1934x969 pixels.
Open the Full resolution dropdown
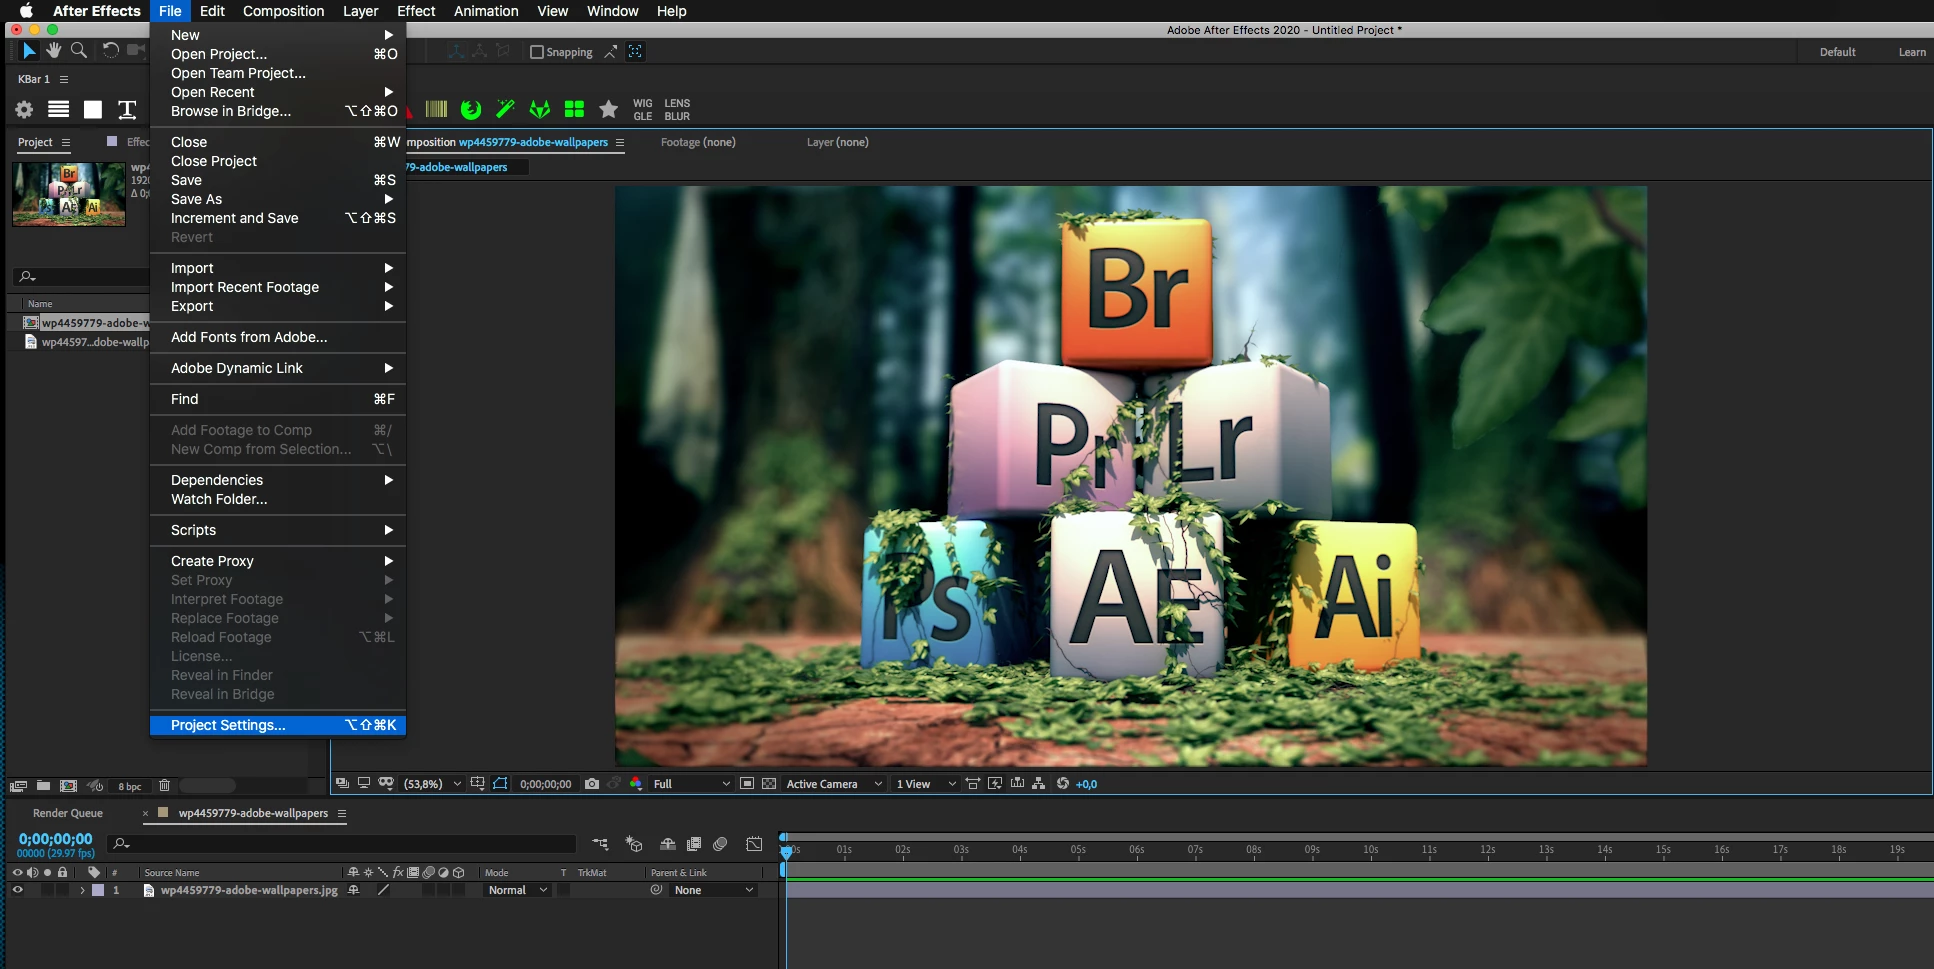point(692,784)
